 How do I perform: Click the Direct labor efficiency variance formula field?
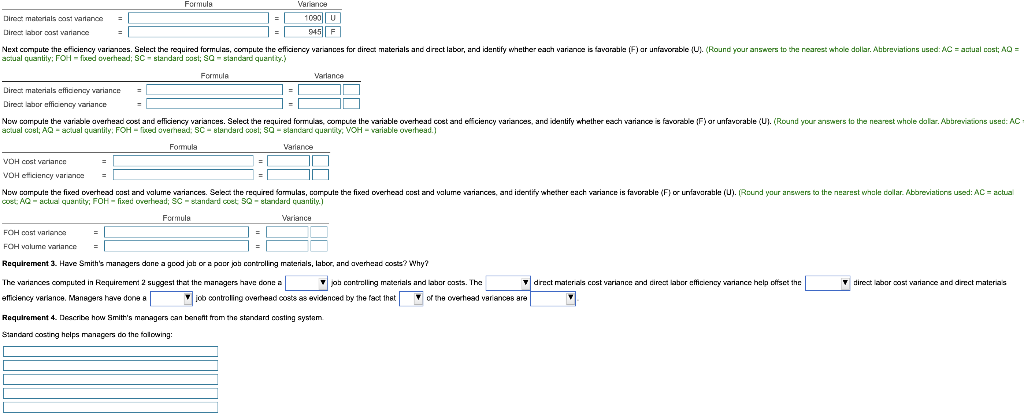214,104
